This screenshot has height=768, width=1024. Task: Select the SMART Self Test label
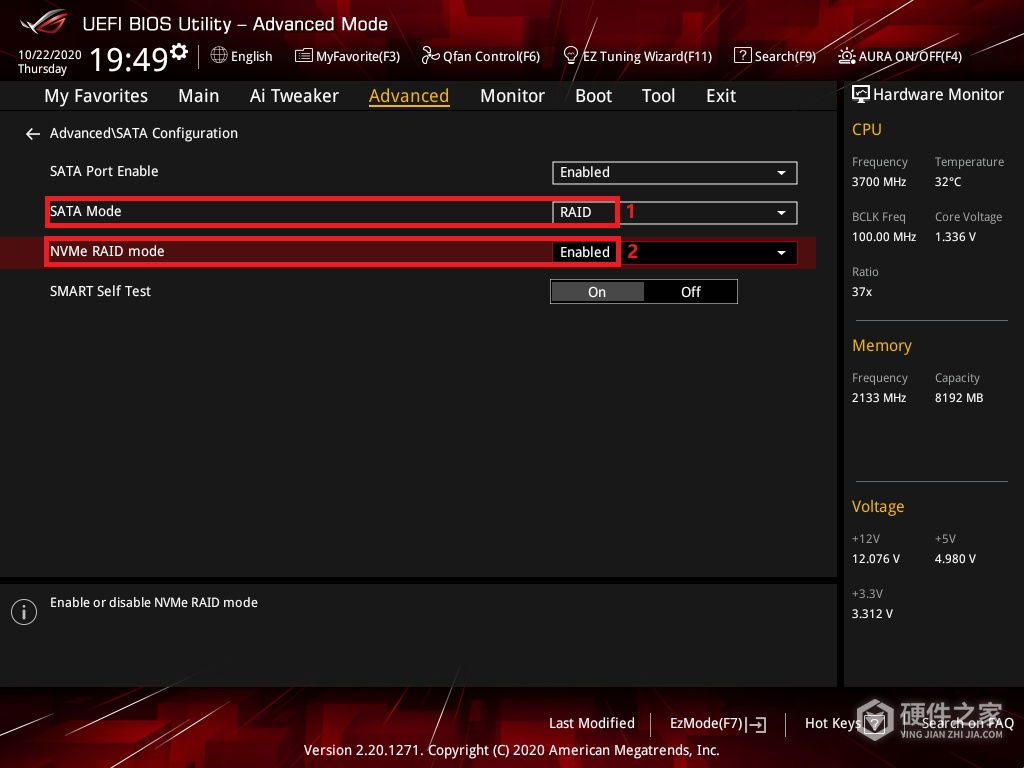point(100,291)
